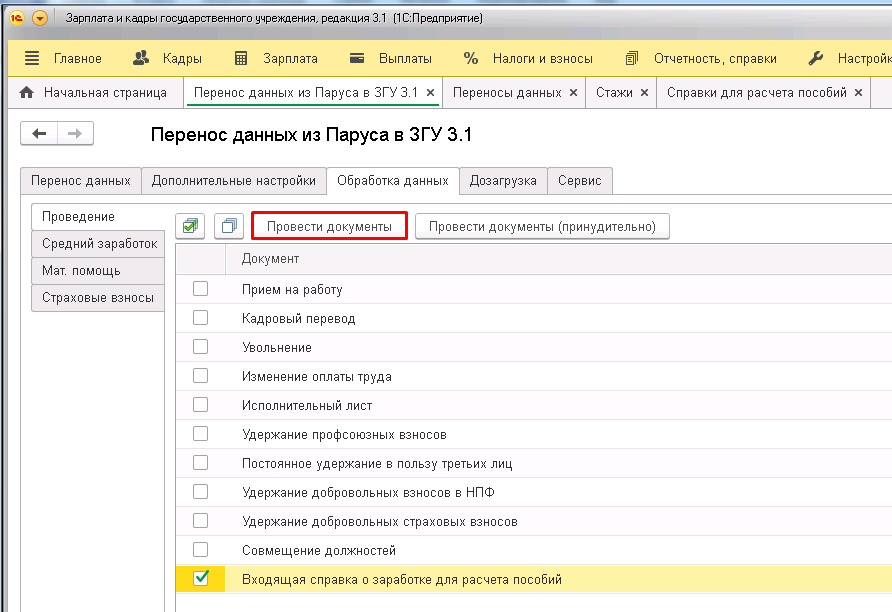This screenshot has height=612, width=892.
Task: Select the Средний заработок side tab
Action: tap(99, 243)
